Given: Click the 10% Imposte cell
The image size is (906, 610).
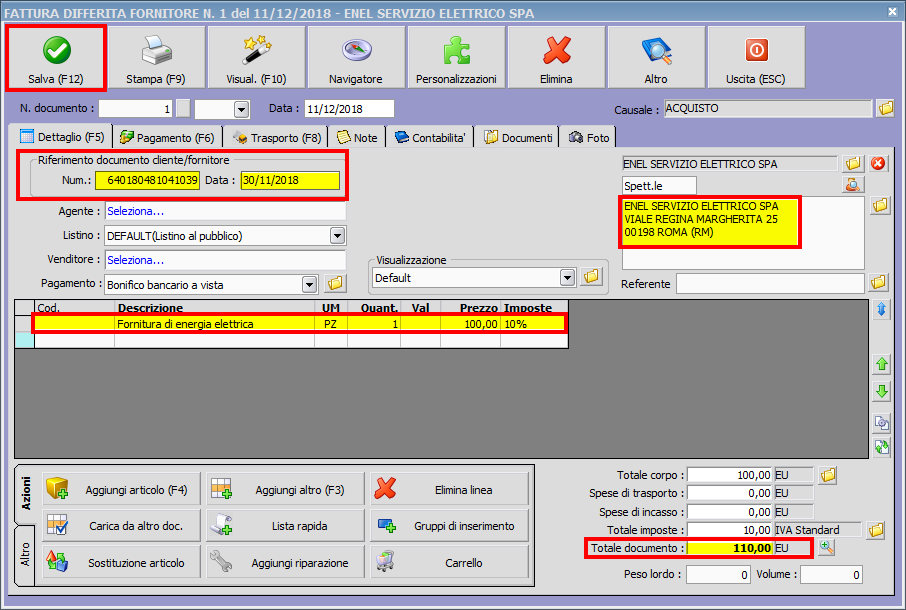Looking at the screenshot, I should [534, 324].
